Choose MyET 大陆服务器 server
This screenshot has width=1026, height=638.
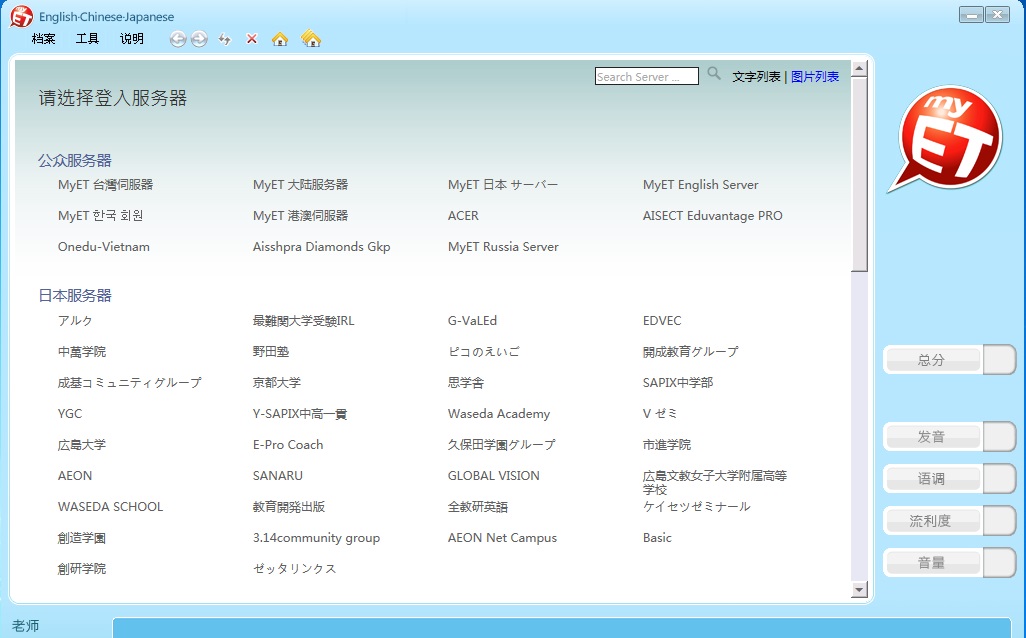click(300, 185)
